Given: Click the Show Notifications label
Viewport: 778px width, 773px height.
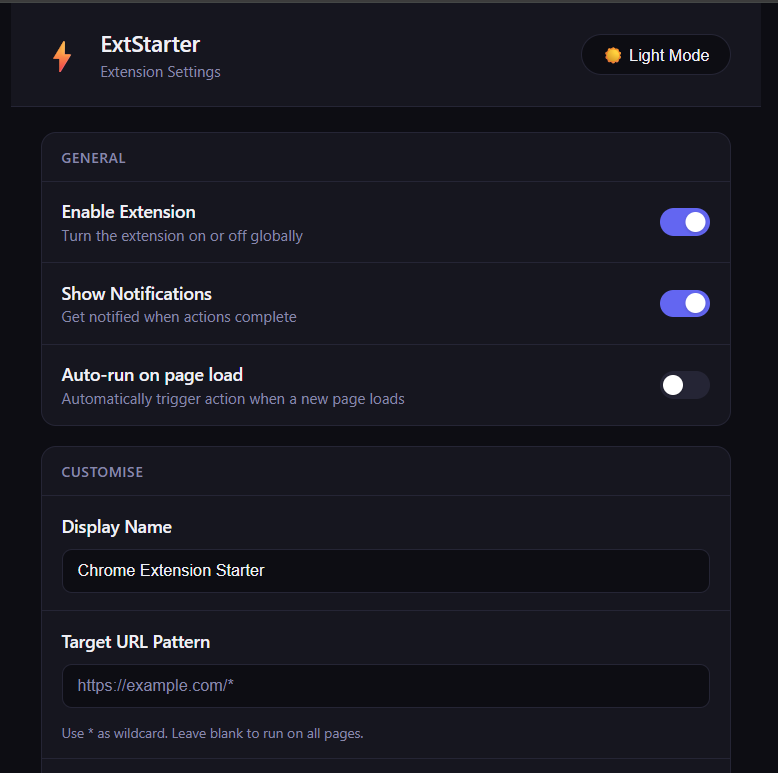Looking at the screenshot, I should pyautogui.click(x=136, y=294).
